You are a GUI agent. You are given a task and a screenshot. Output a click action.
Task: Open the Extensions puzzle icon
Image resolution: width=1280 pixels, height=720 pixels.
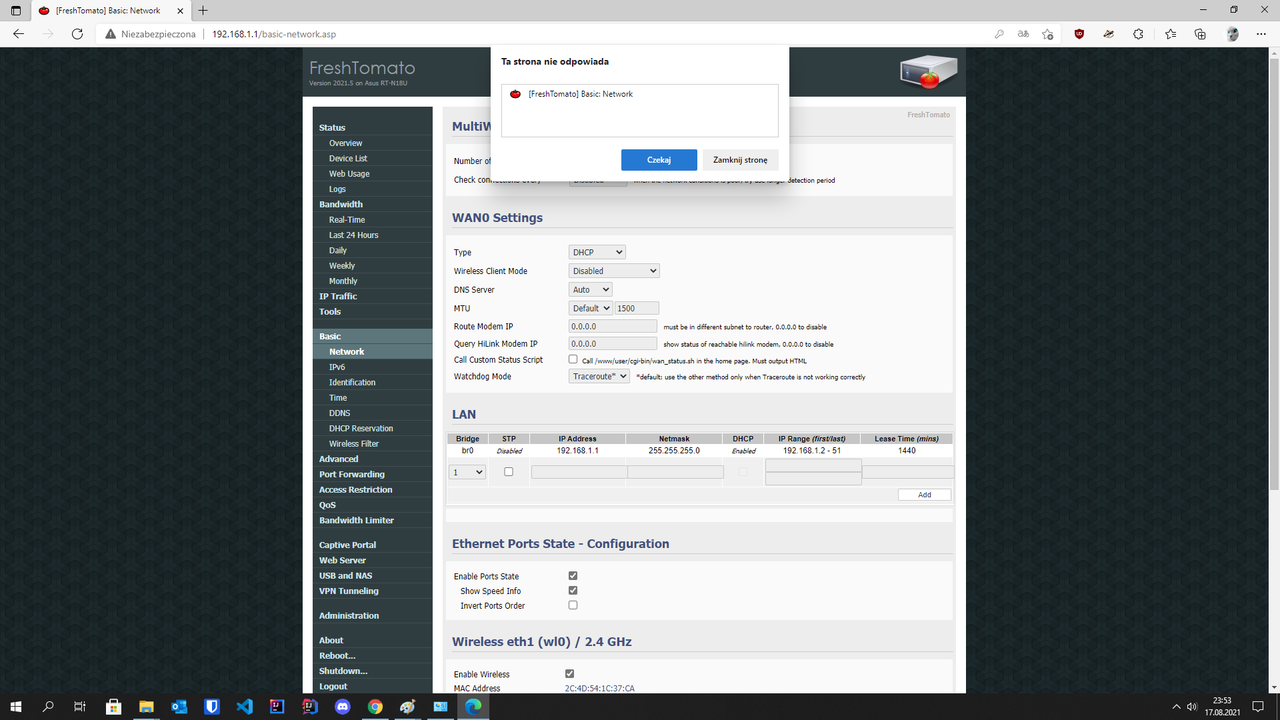coord(1137,33)
